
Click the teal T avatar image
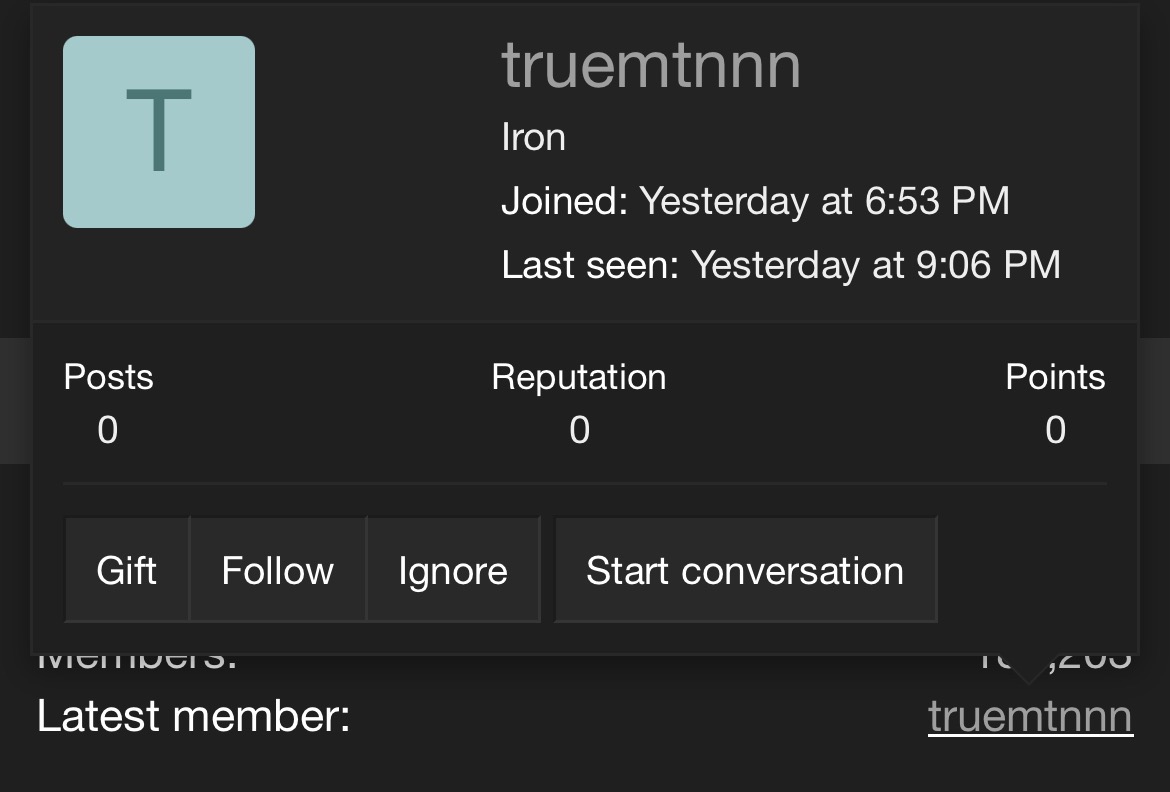coord(159,132)
